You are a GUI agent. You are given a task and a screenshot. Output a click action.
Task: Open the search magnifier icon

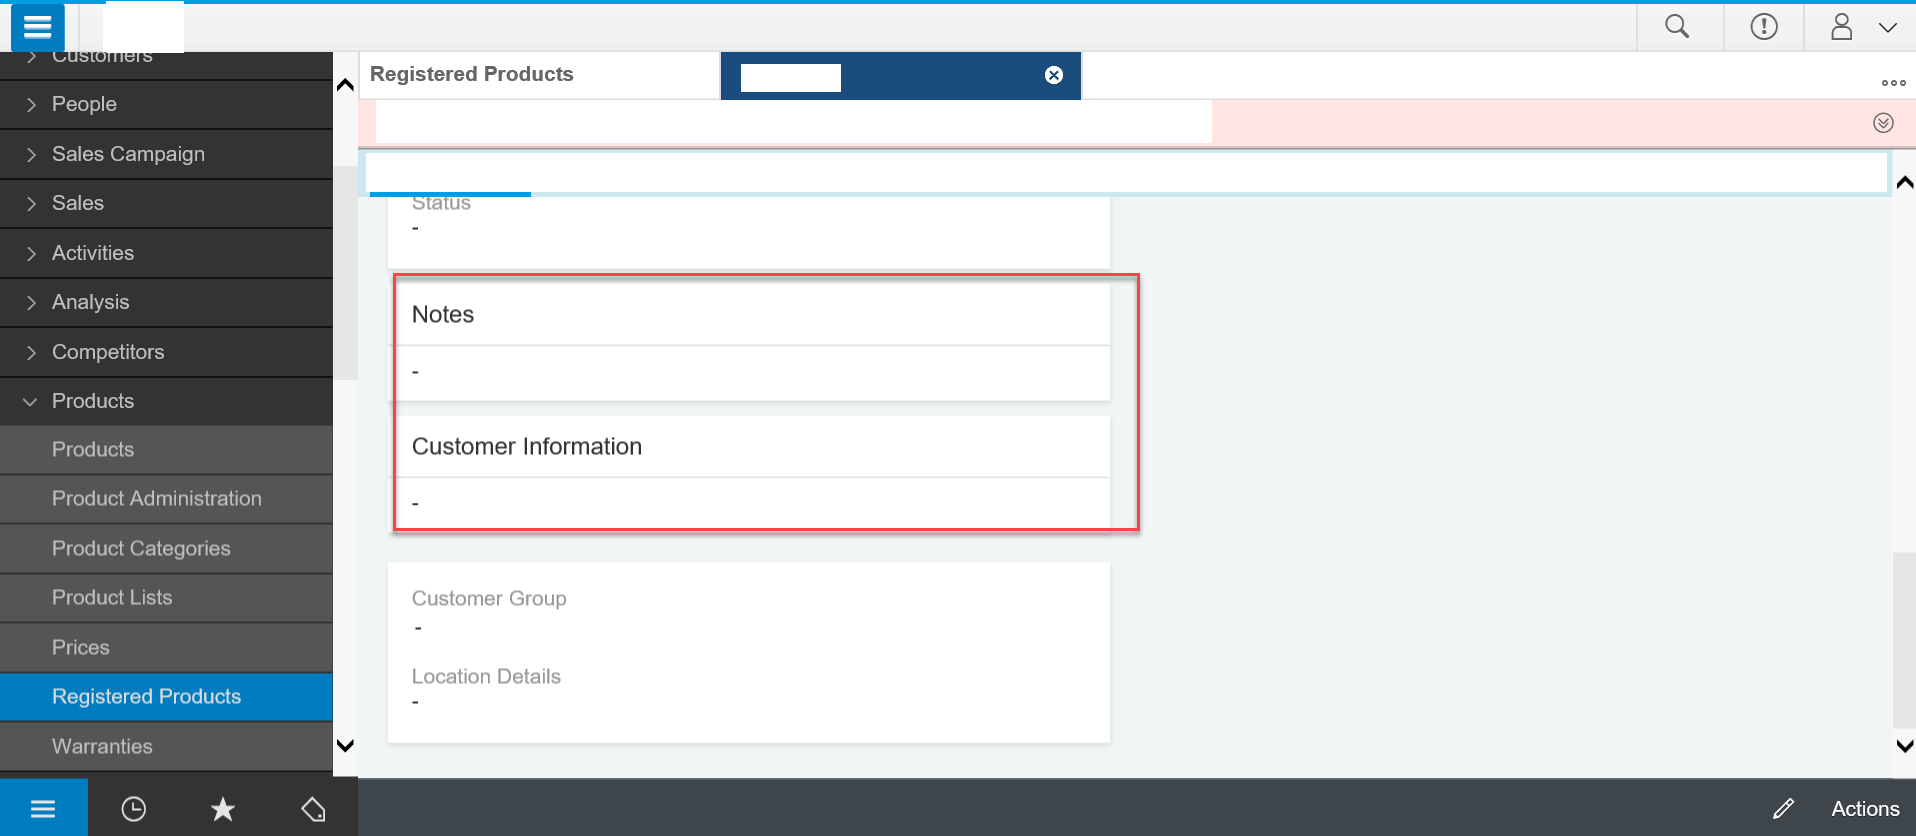pos(1677,27)
